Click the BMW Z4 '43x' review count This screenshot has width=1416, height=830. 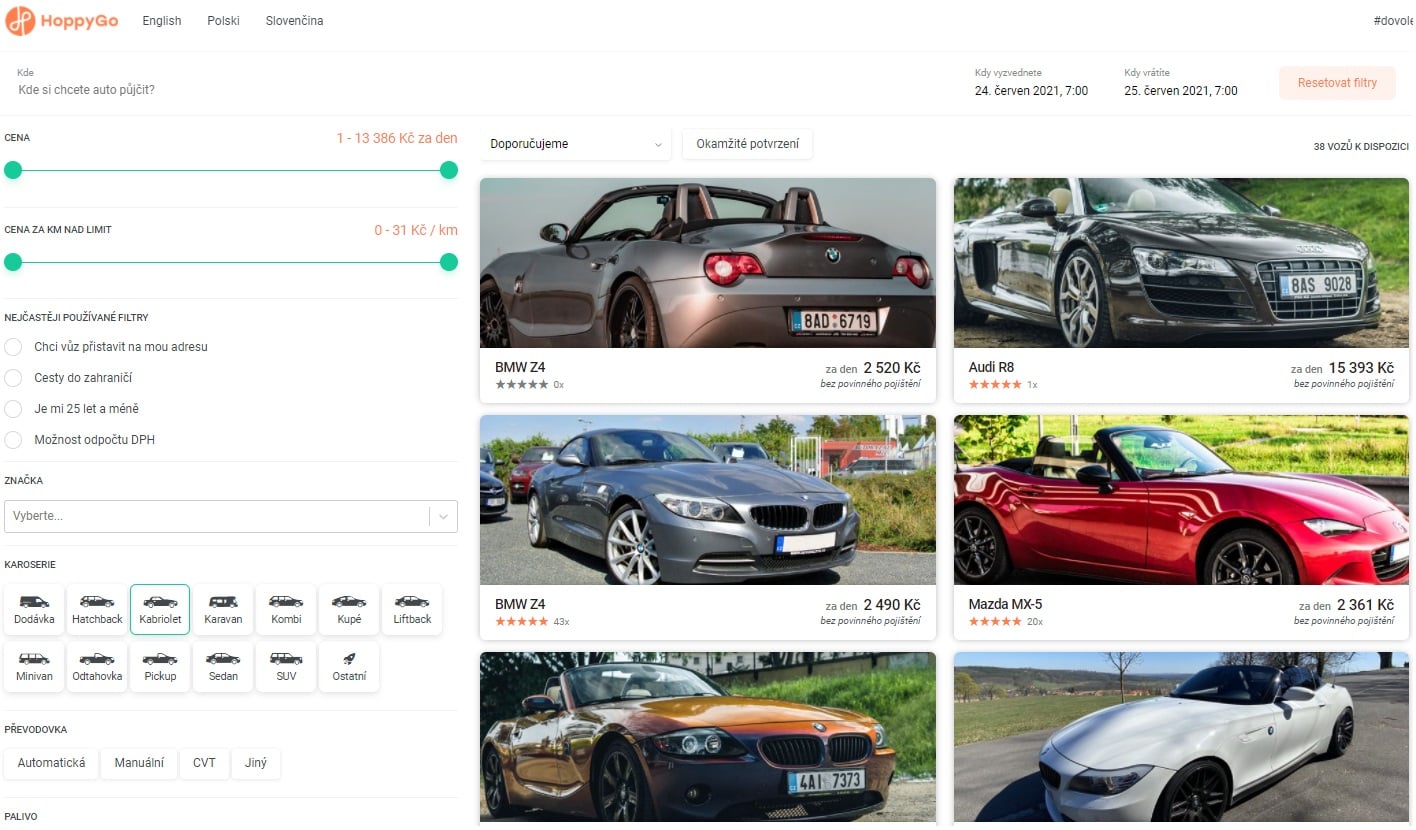tap(561, 622)
